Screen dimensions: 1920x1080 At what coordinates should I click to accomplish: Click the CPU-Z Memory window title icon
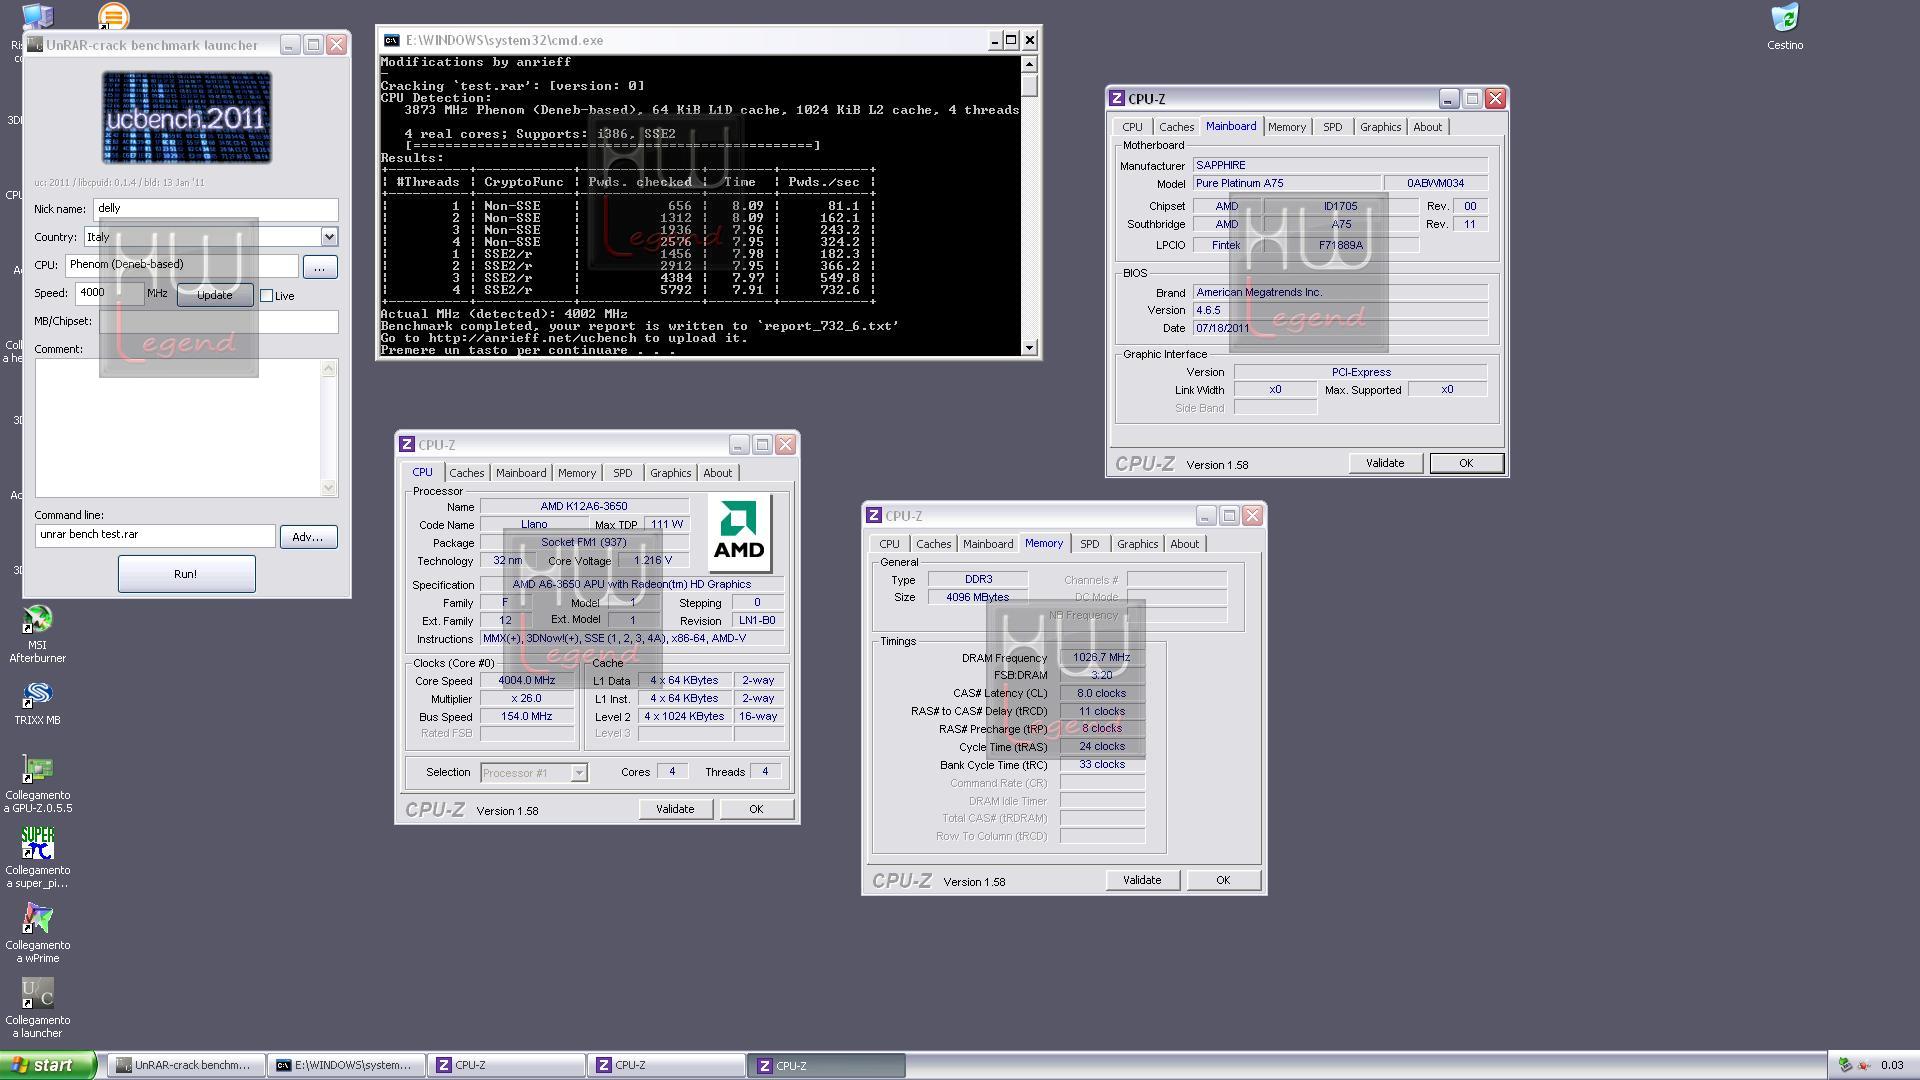[873, 516]
